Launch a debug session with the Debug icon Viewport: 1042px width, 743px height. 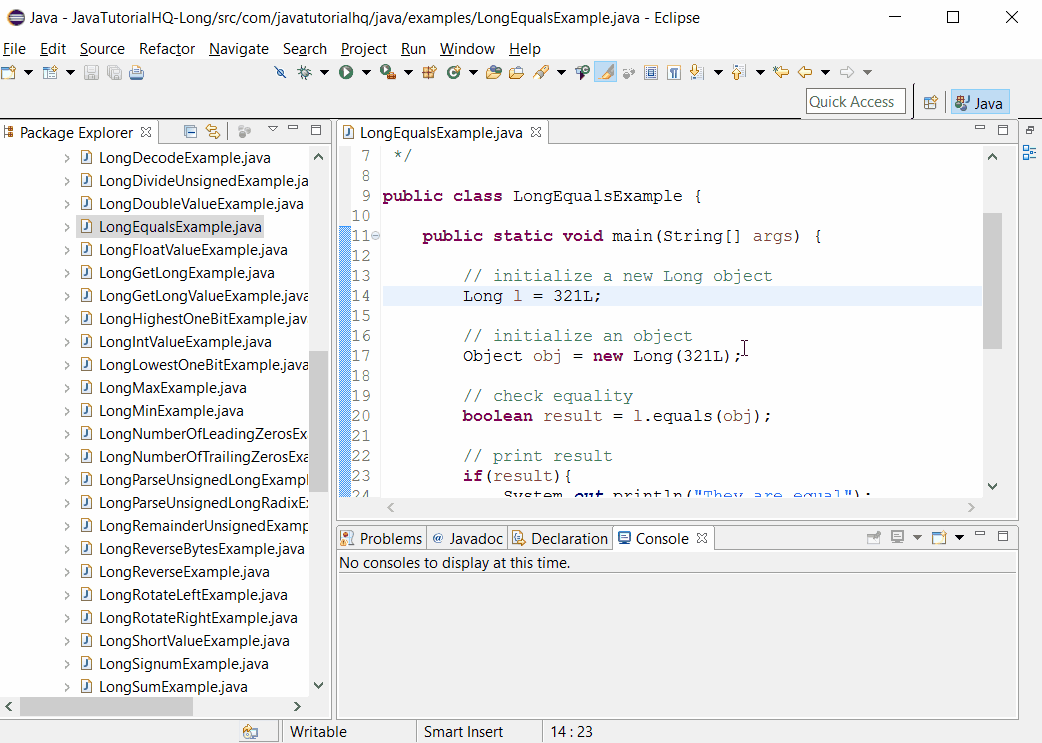[x=305, y=72]
